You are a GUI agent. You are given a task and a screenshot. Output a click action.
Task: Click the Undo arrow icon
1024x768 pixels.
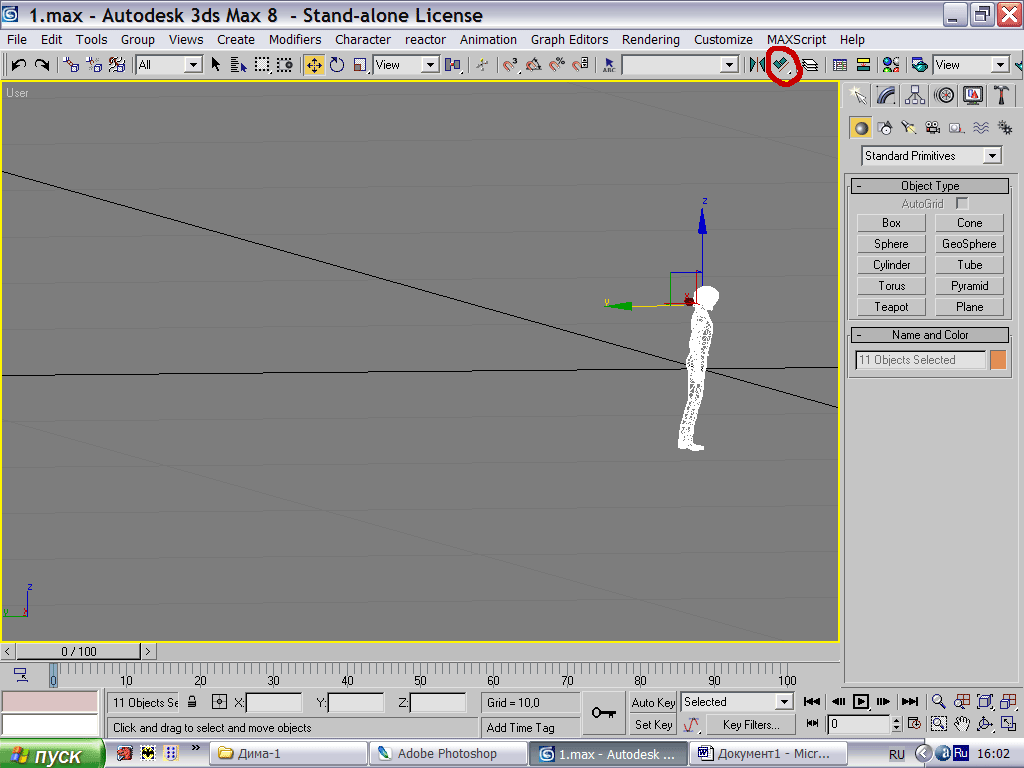(x=19, y=65)
